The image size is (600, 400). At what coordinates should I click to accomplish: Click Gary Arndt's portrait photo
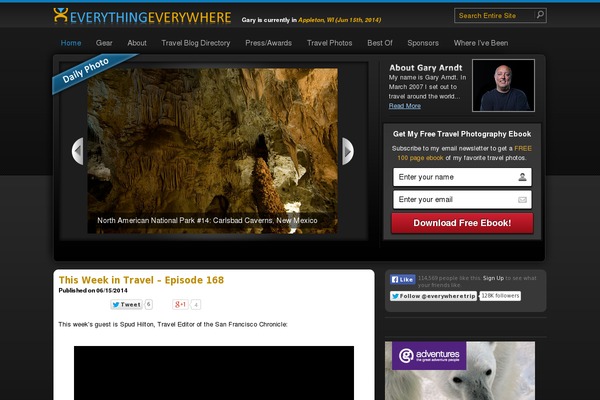(x=503, y=85)
